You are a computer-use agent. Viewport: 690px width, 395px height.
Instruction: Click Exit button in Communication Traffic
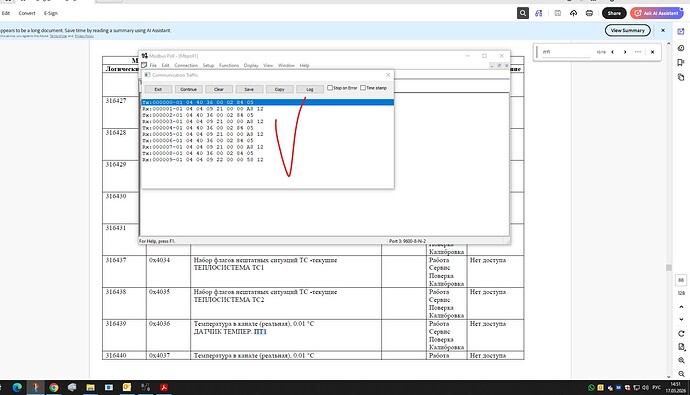[x=158, y=89]
